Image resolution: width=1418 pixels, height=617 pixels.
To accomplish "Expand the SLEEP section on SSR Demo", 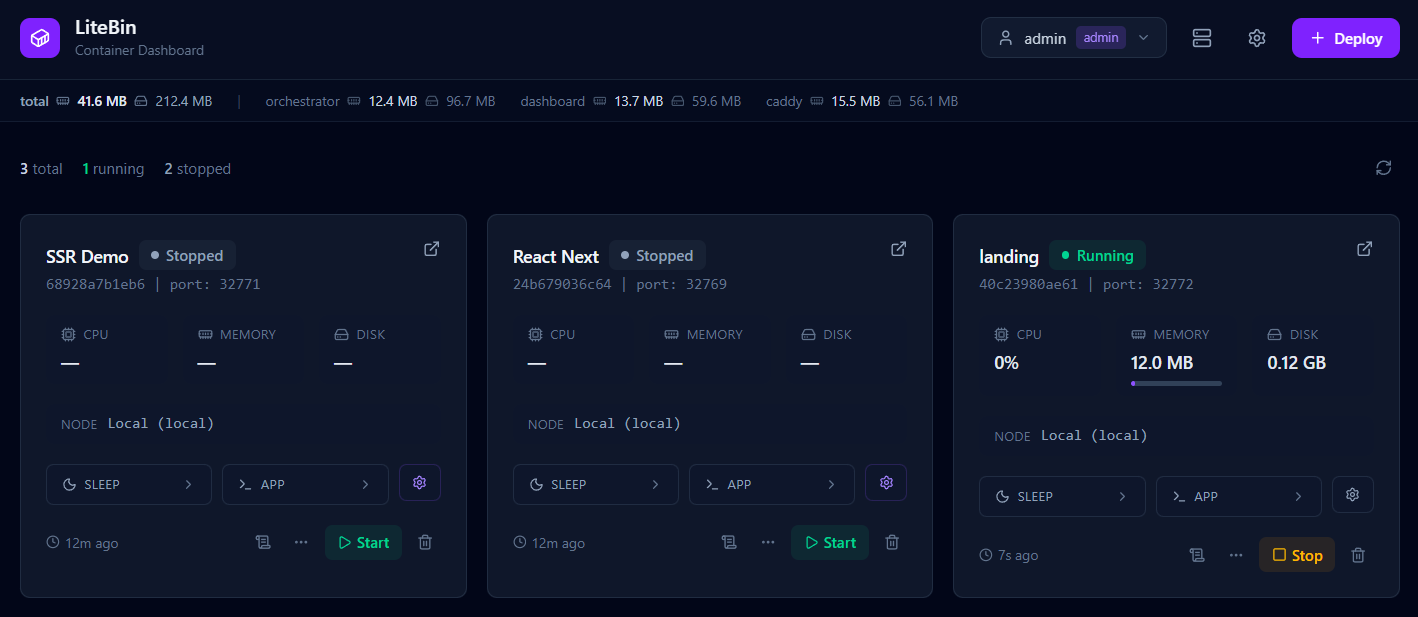I will (x=128, y=483).
